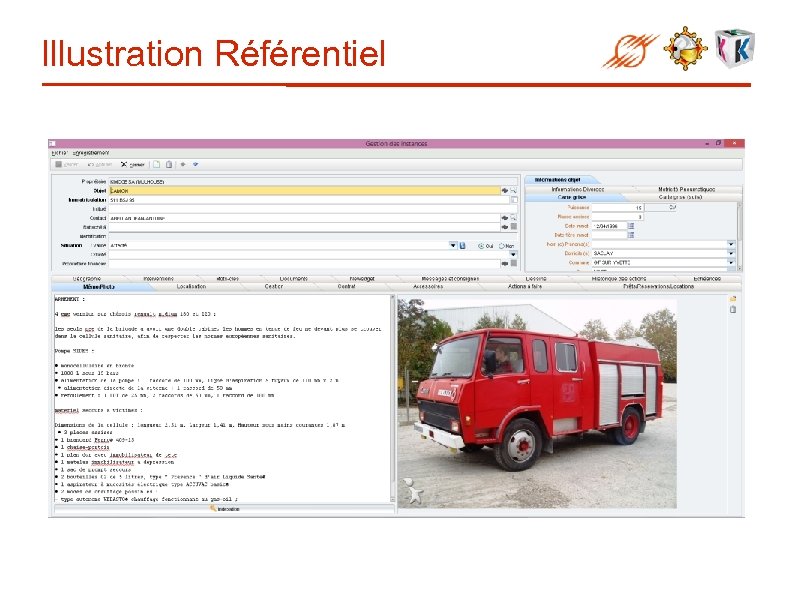Click the memo text area vertical scrollbar
The width and height of the screenshot is (794, 595).
[x=392, y=399]
